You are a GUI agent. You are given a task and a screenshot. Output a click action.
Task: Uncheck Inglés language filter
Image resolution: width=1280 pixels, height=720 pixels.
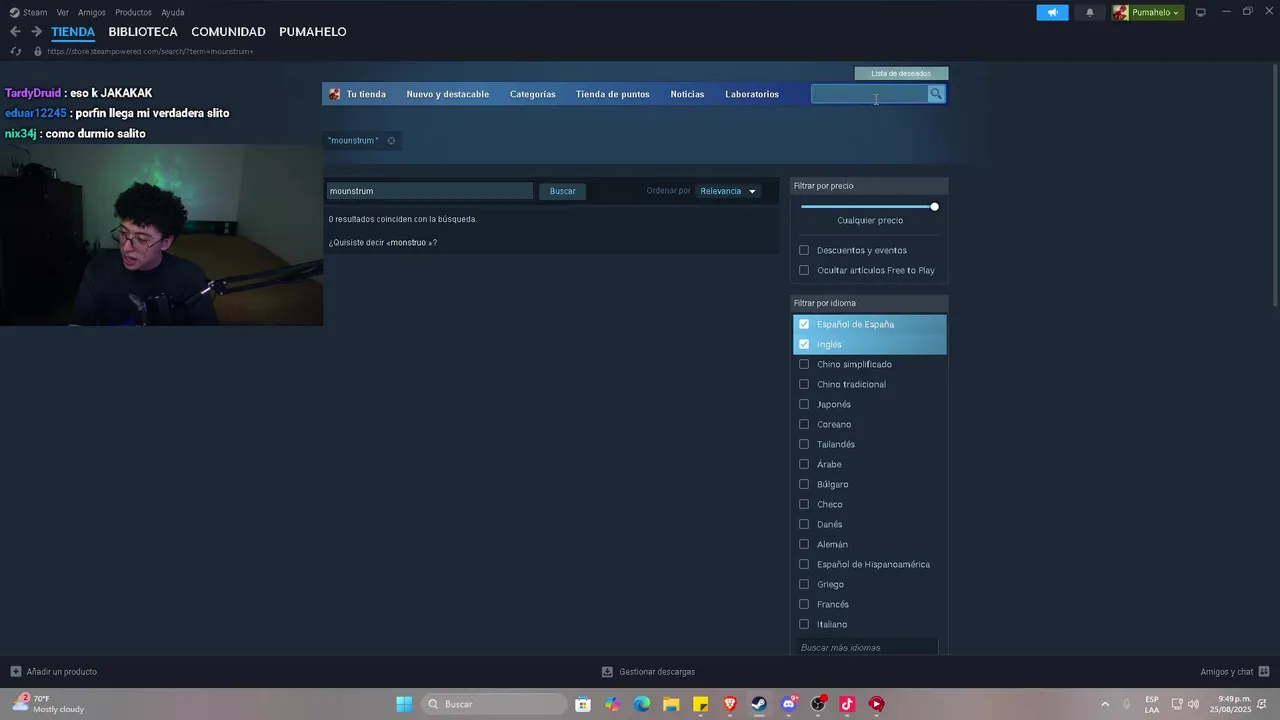point(804,344)
